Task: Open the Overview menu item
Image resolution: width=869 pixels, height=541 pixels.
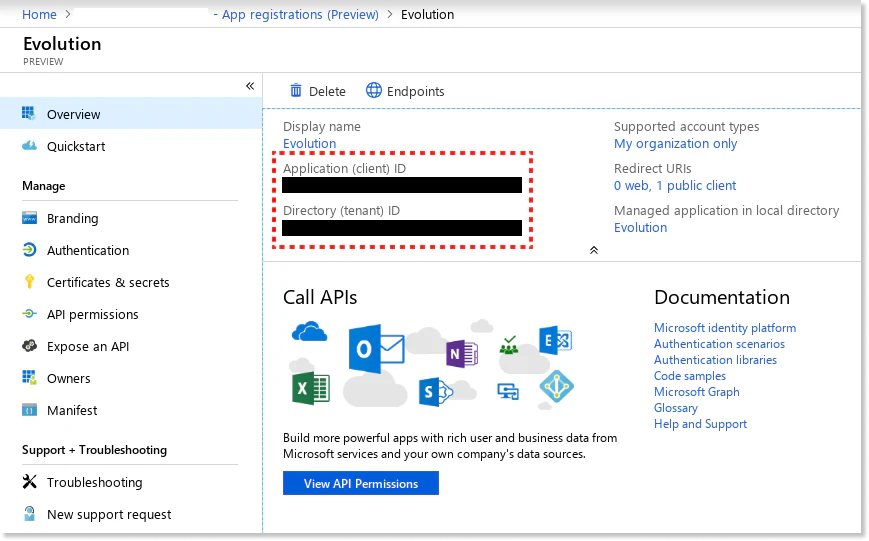Action: point(131,114)
